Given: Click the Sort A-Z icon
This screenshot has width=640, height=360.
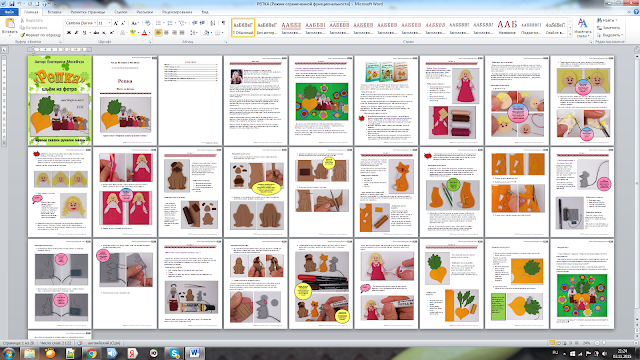Looking at the screenshot, I should click(x=213, y=23).
